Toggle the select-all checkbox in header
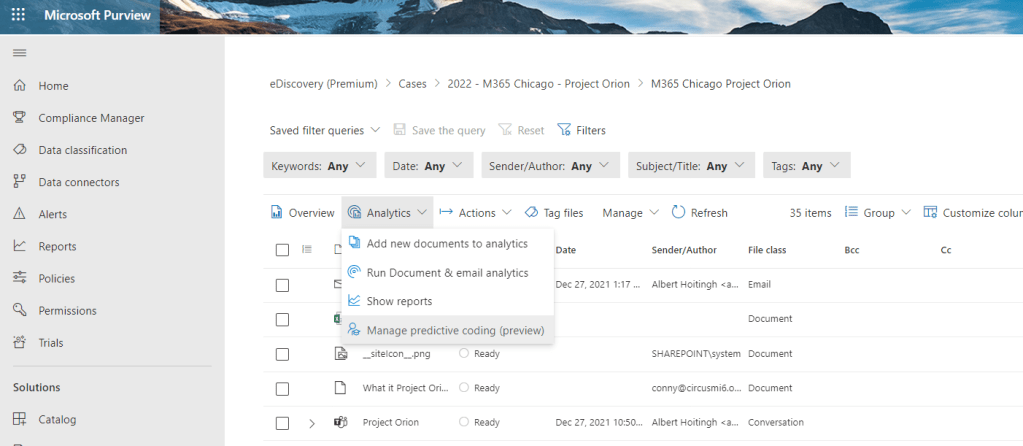The image size is (1023, 446). (282, 250)
